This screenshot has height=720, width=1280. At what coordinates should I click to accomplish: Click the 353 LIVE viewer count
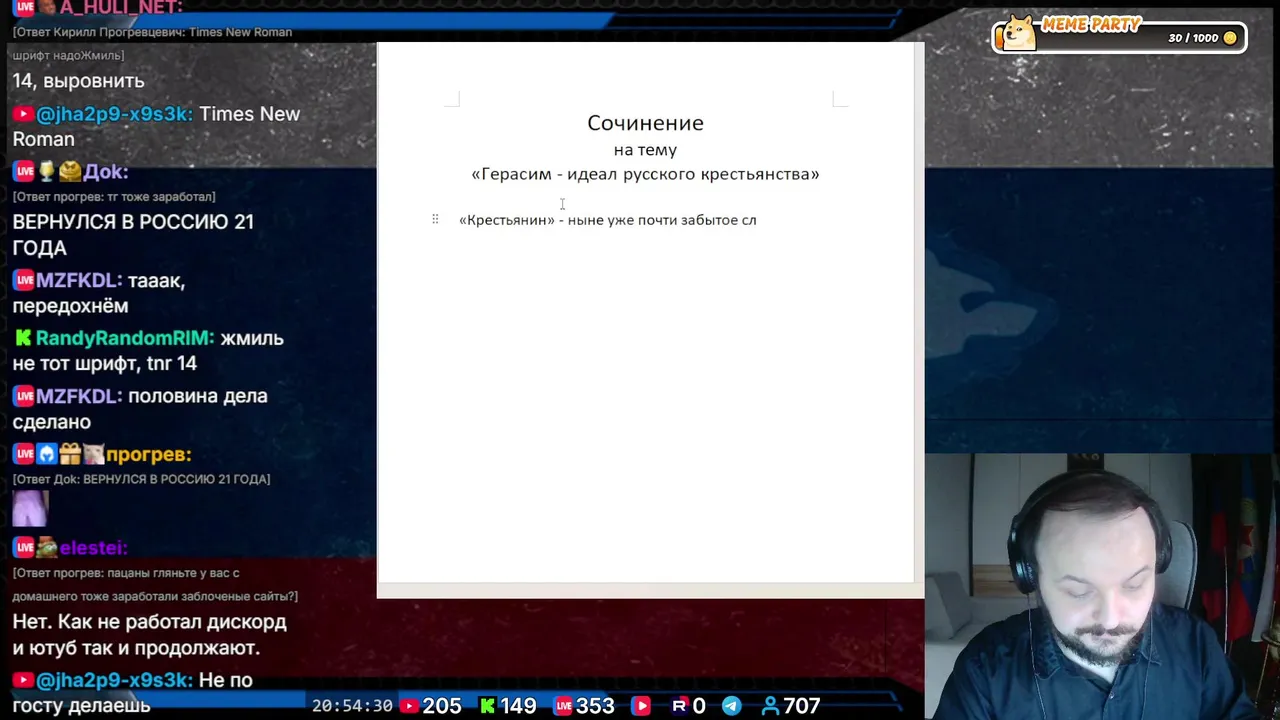[x=595, y=706]
